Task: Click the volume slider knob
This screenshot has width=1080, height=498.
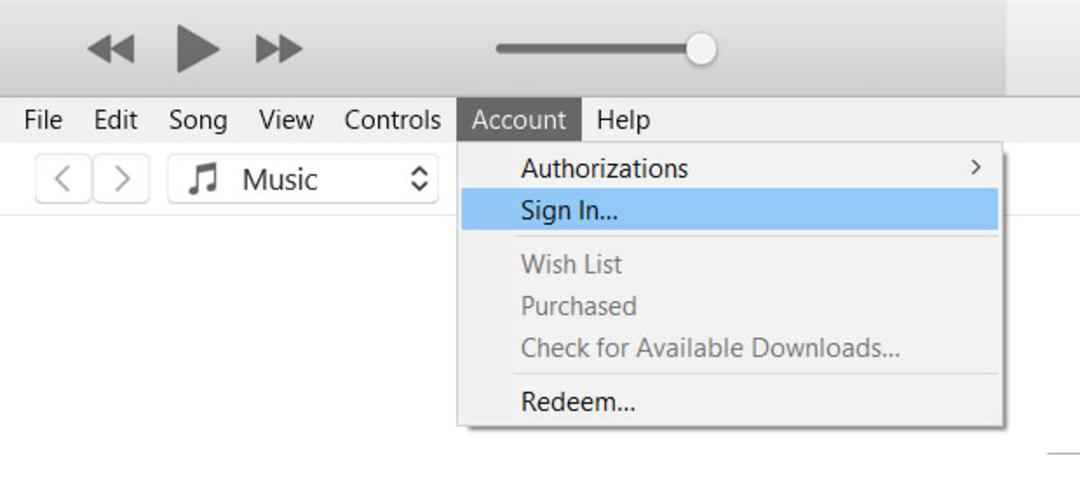Action: [x=701, y=49]
